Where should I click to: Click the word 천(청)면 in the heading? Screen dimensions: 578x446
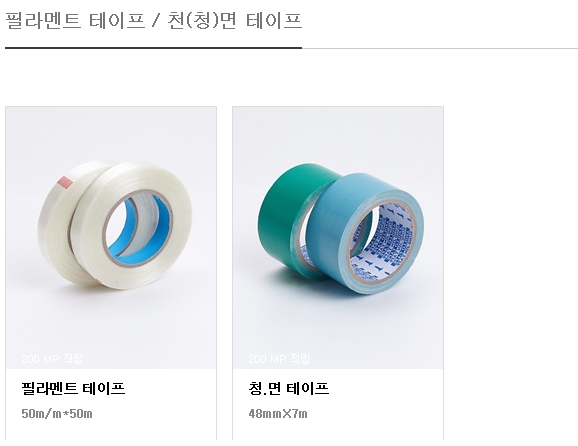coord(202,20)
